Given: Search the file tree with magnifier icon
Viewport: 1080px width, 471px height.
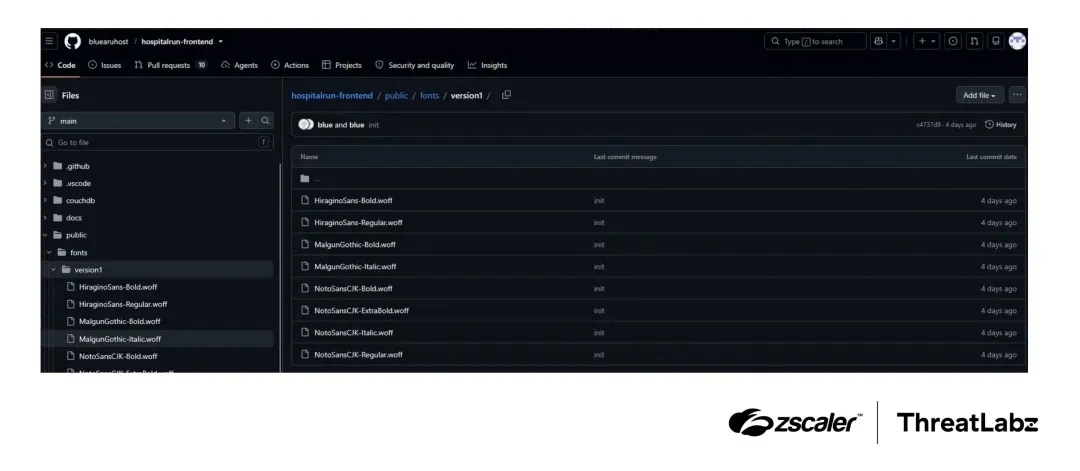Looking at the screenshot, I should pyautogui.click(x=265, y=121).
